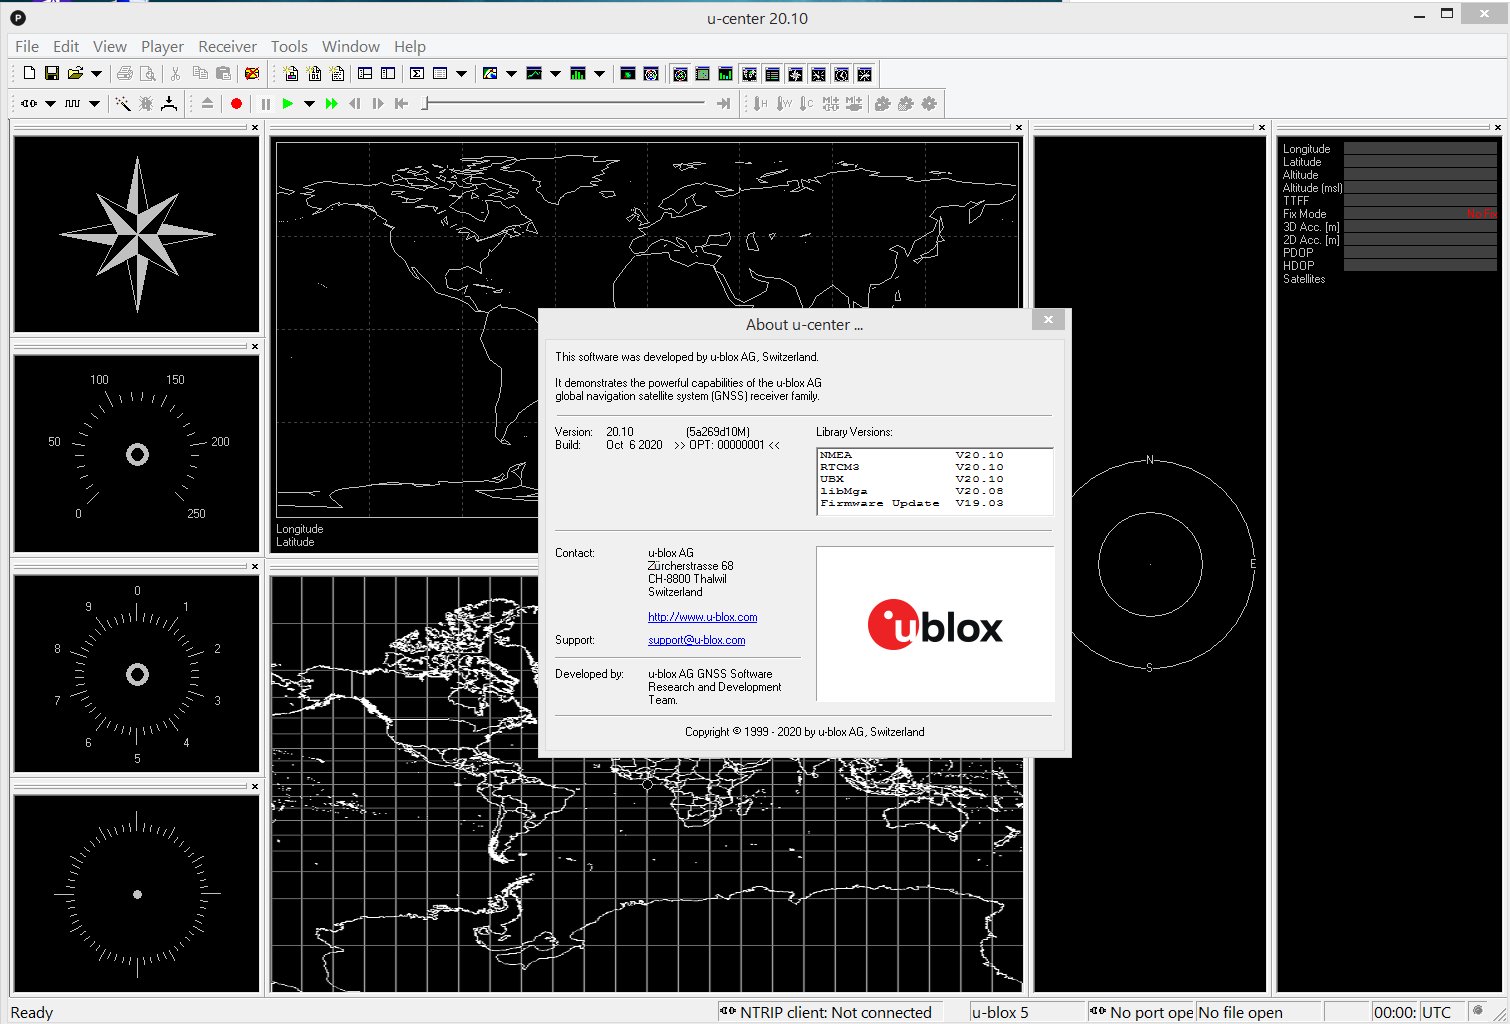Open the File menu
Screen dimensions: 1510x1024
27,46
